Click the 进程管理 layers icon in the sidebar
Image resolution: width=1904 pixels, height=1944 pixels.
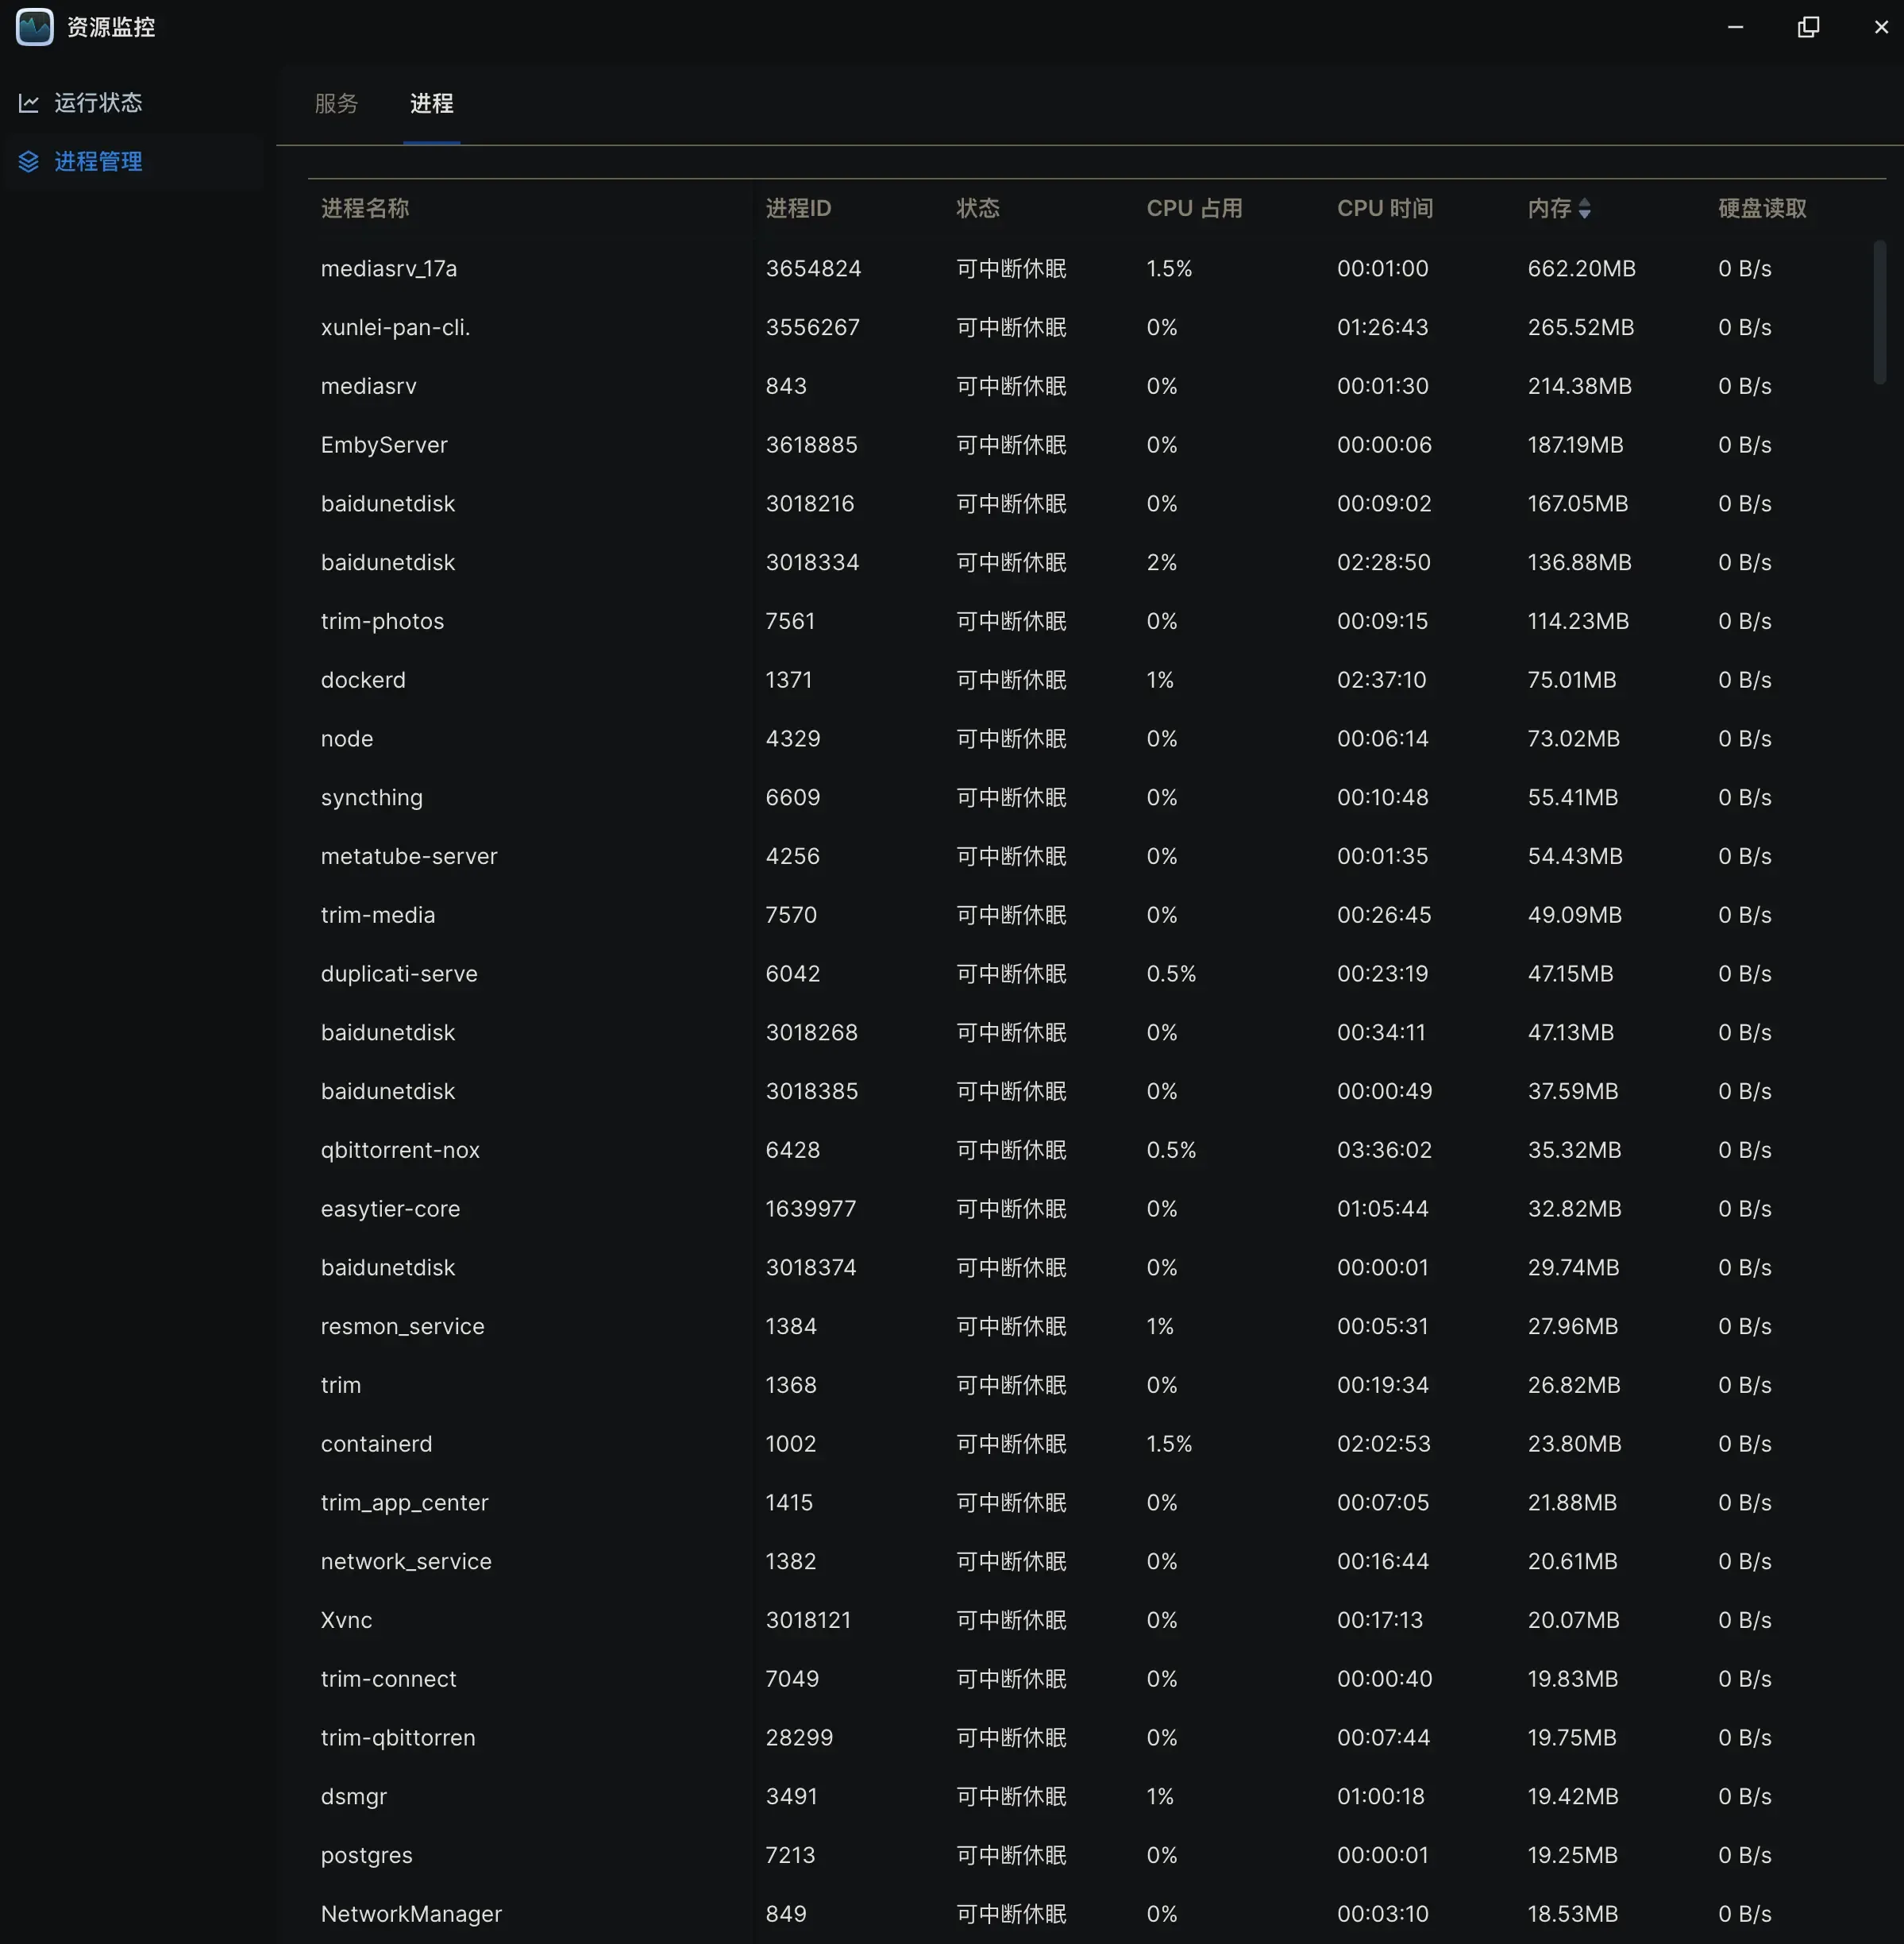coord(29,162)
